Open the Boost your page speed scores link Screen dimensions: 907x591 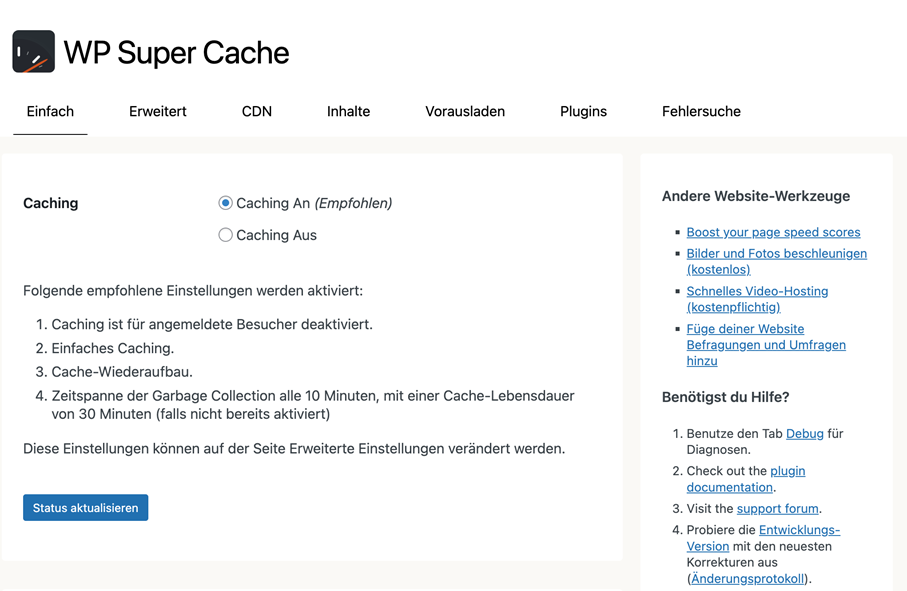pos(773,232)
